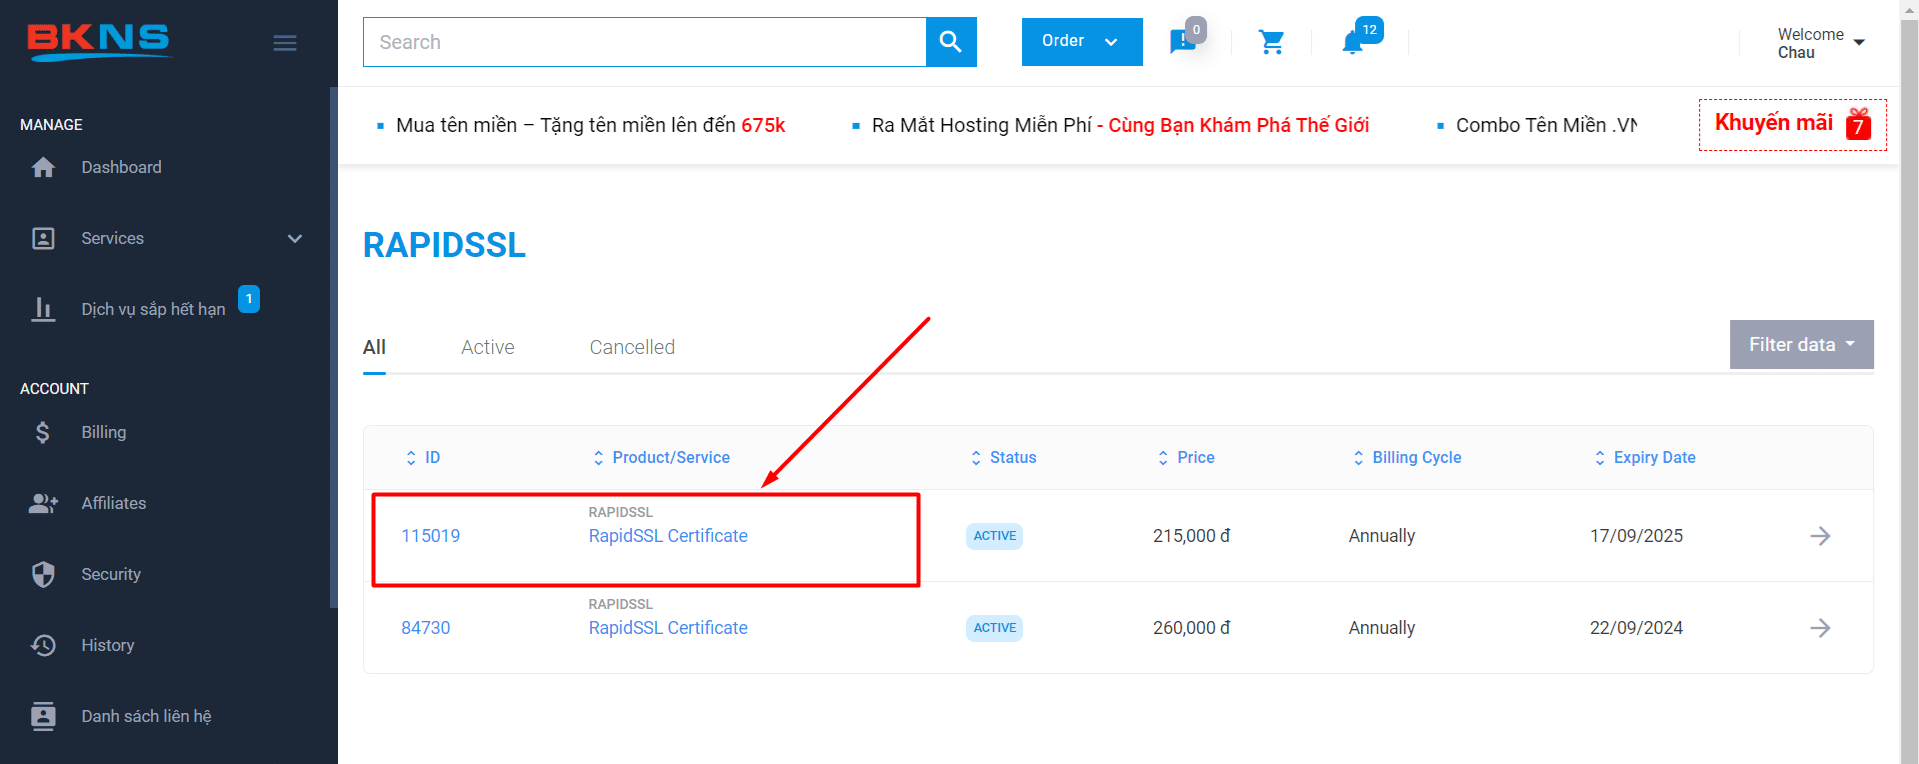
Task: Click the Security shield icon
Action: [43, 574]
